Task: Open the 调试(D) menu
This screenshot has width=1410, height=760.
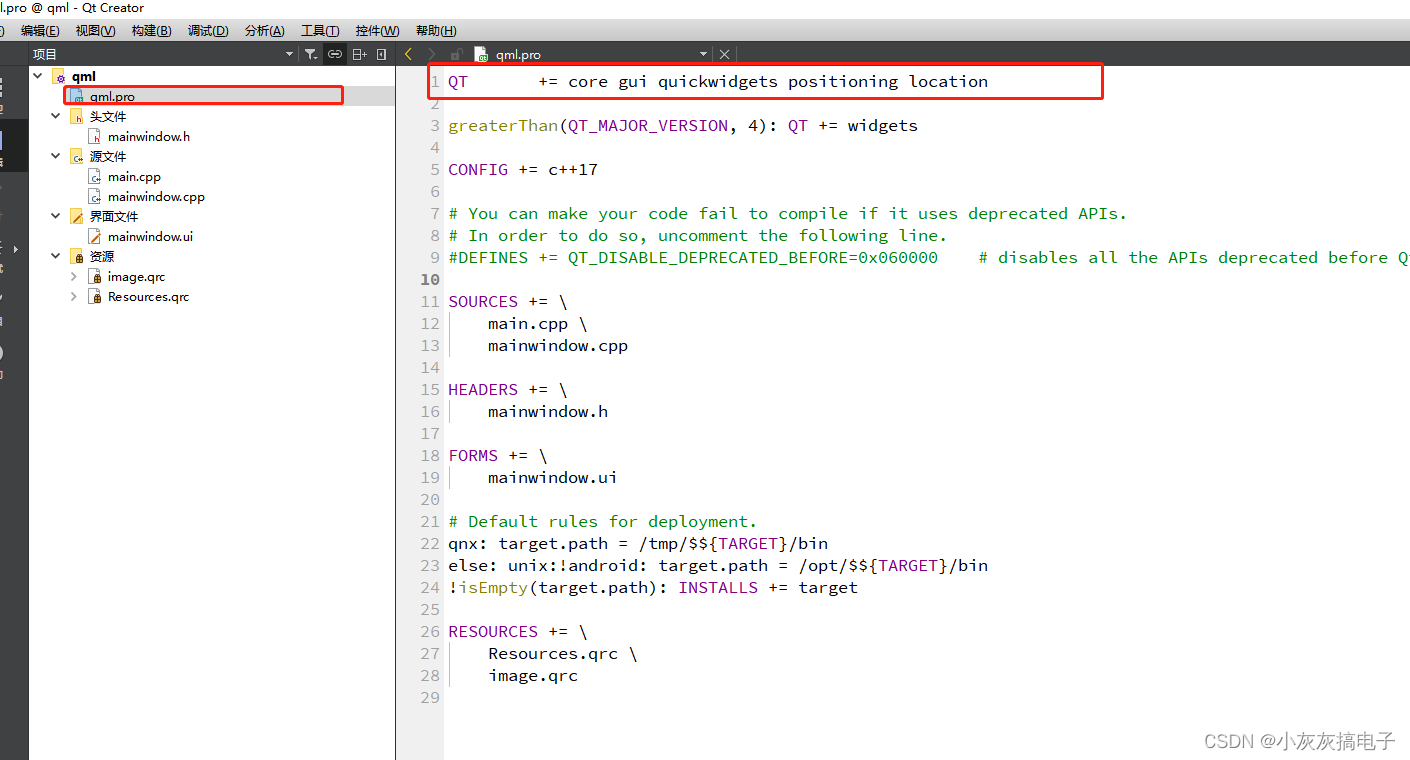Action: coord(208,31)
